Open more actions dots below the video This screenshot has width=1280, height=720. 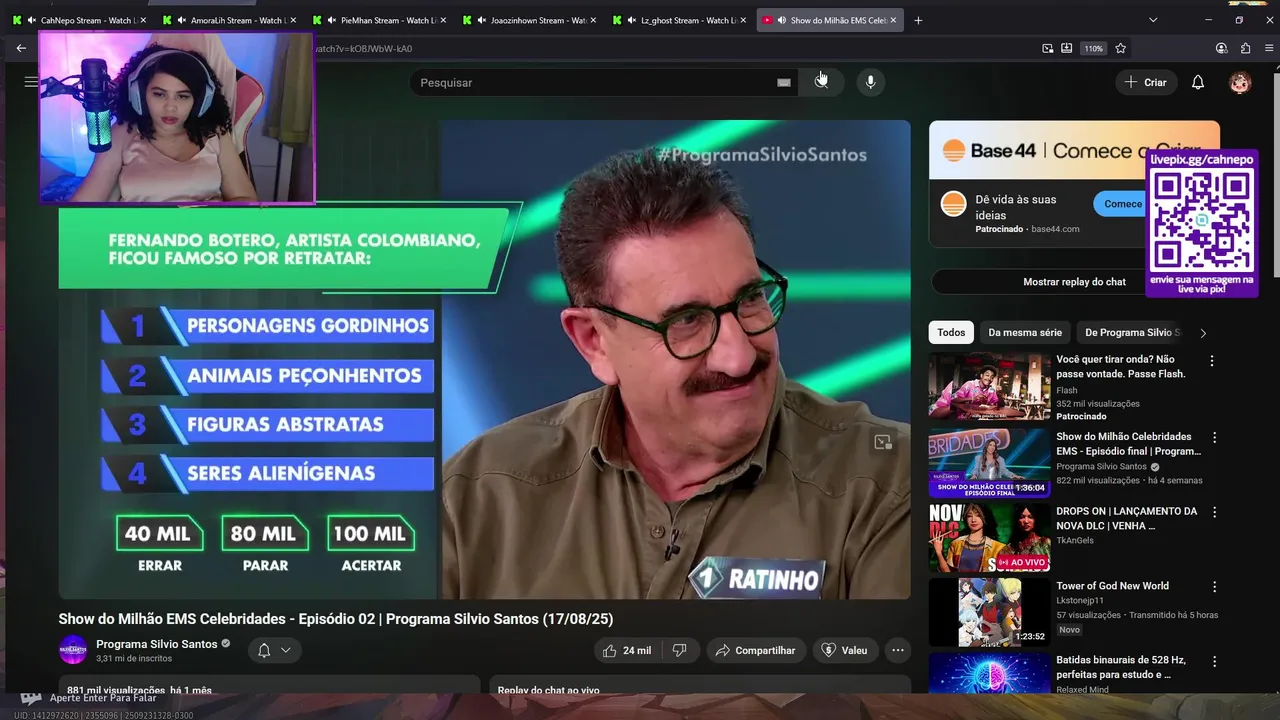[x=898, y=650]
